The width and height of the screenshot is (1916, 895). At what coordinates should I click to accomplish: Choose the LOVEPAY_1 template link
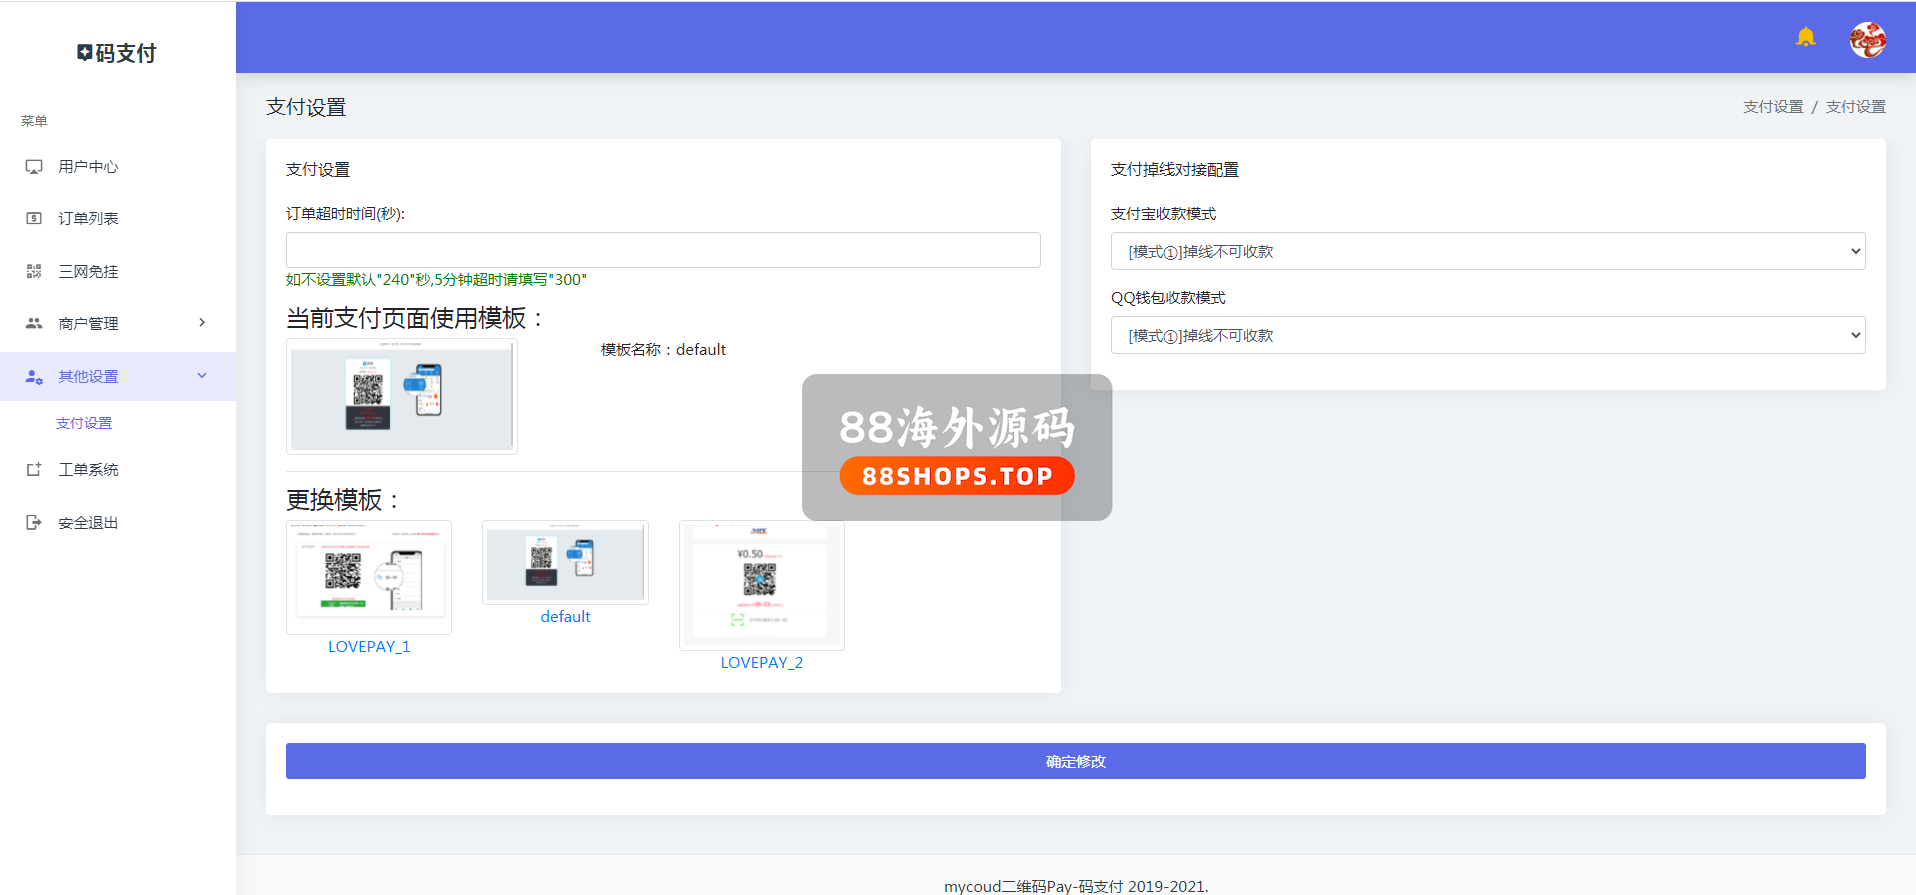point(369,646)
